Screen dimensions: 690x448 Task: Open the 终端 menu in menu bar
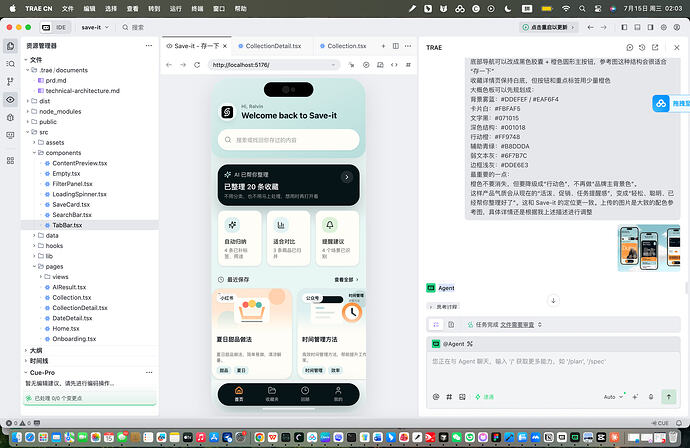pos(197,8)
